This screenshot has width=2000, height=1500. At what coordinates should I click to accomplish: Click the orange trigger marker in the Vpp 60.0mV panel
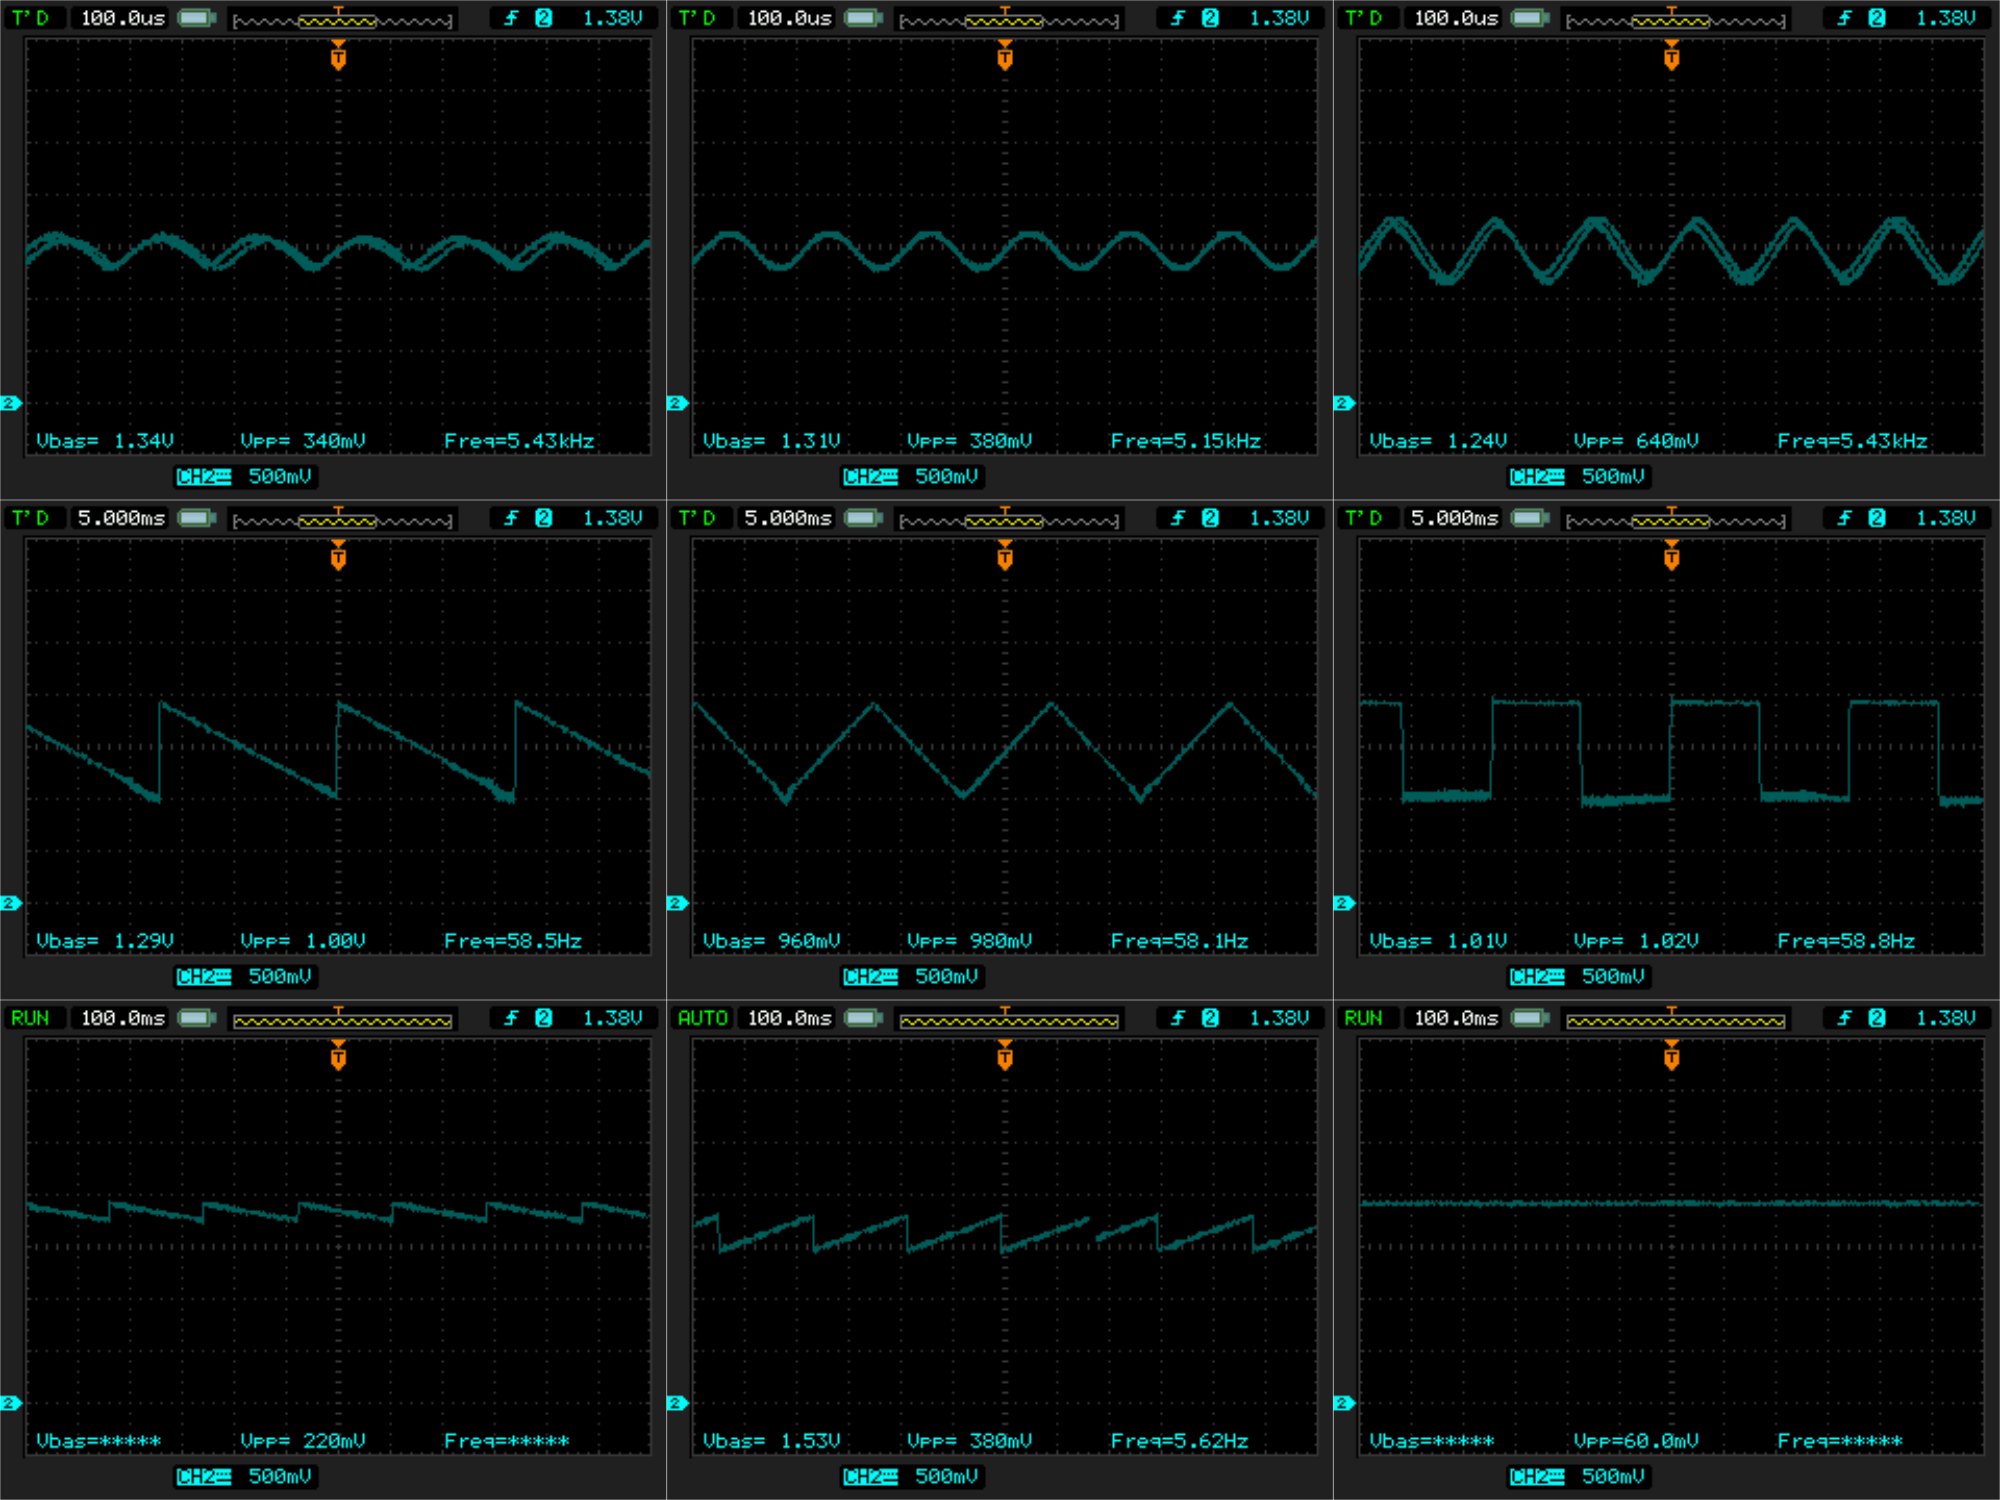tap(1671, 1056)
